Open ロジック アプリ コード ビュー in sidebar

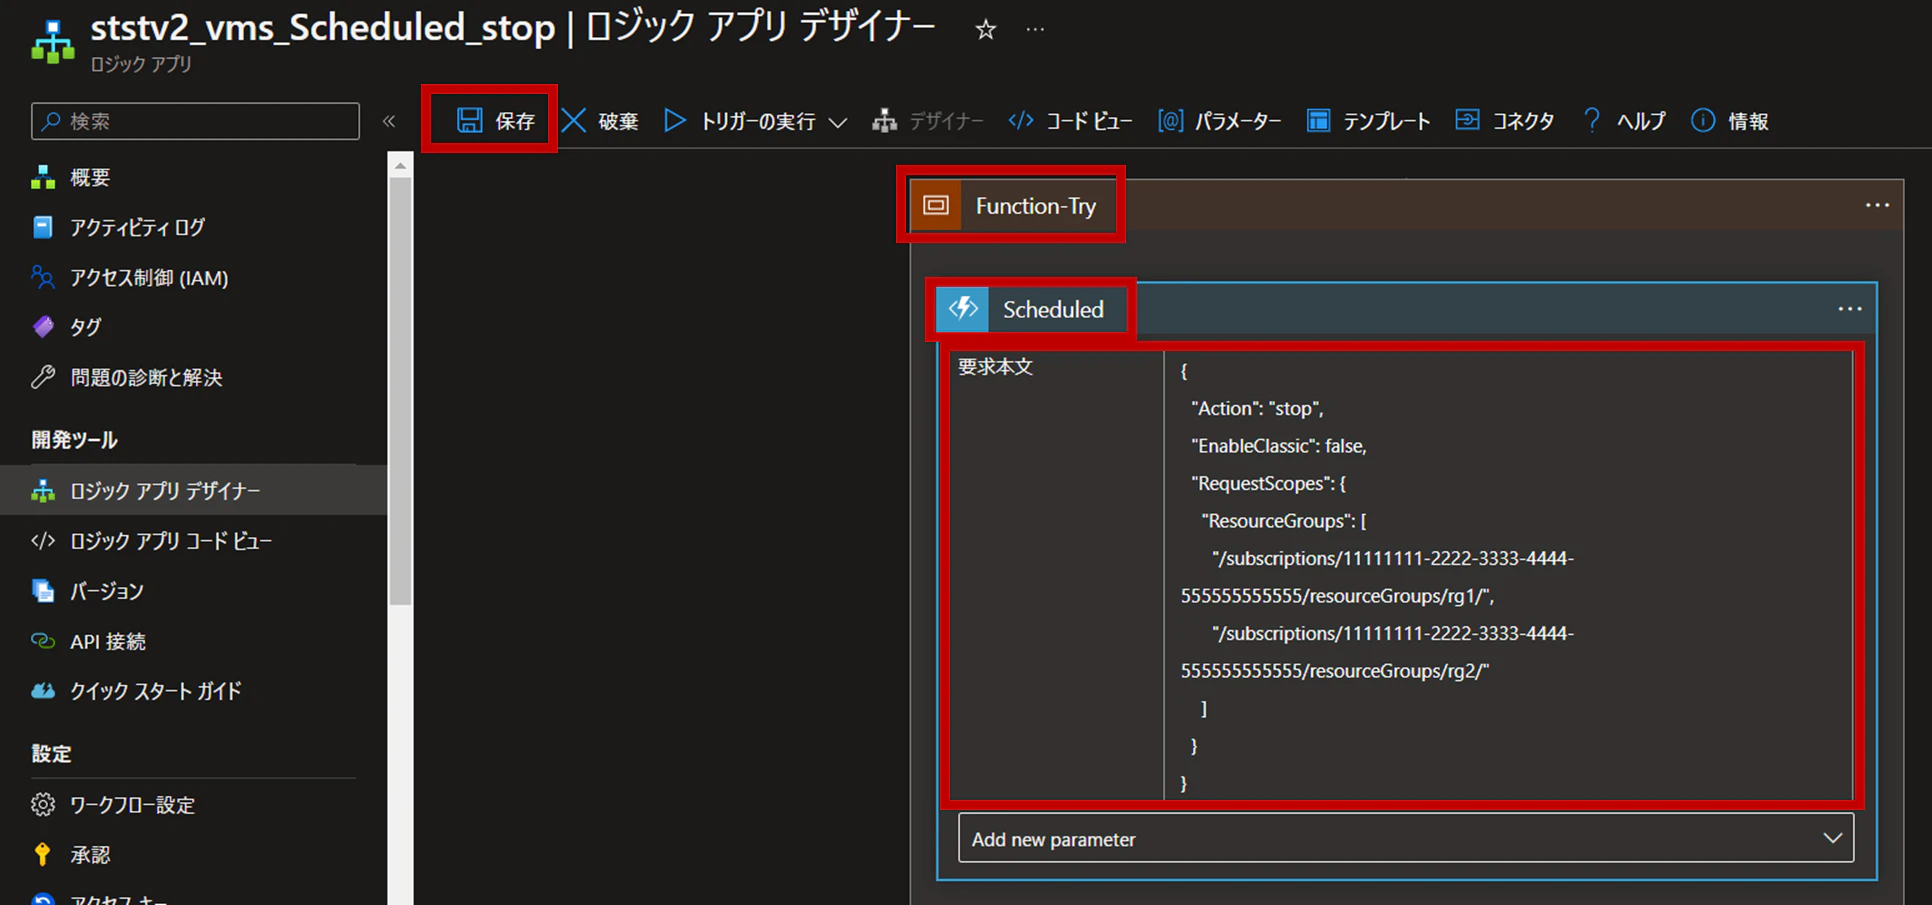(x=193, y=541)
